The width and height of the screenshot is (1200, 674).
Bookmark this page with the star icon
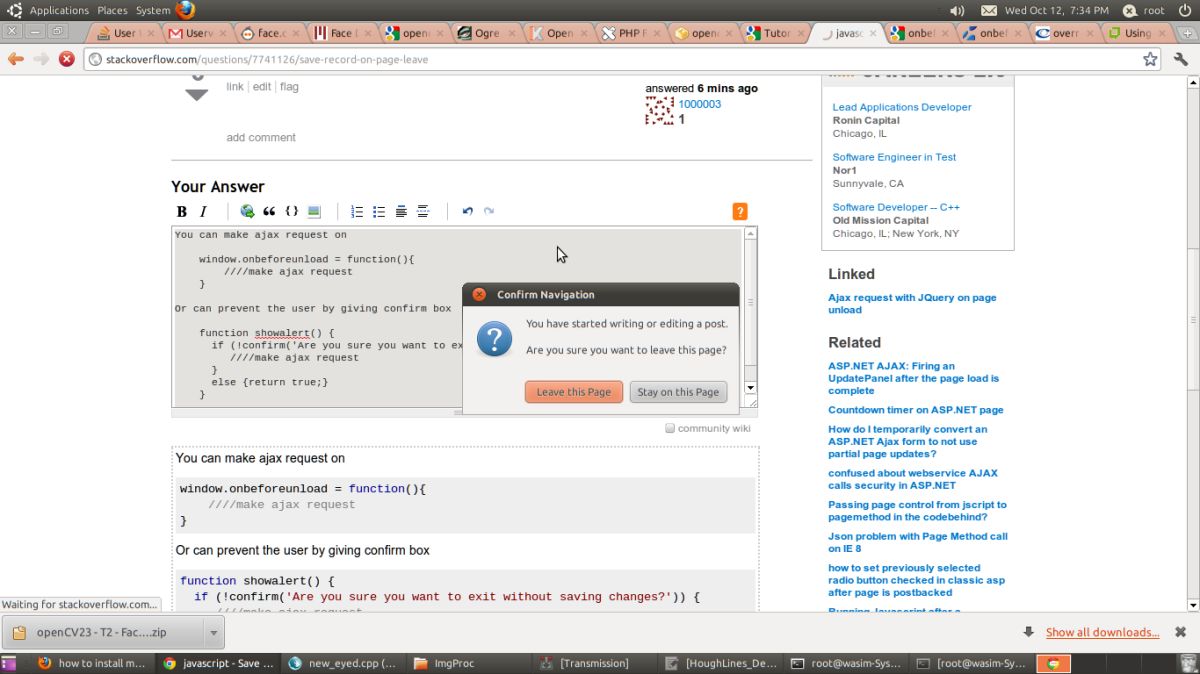pyautogui.click(x=1151, y=59)
